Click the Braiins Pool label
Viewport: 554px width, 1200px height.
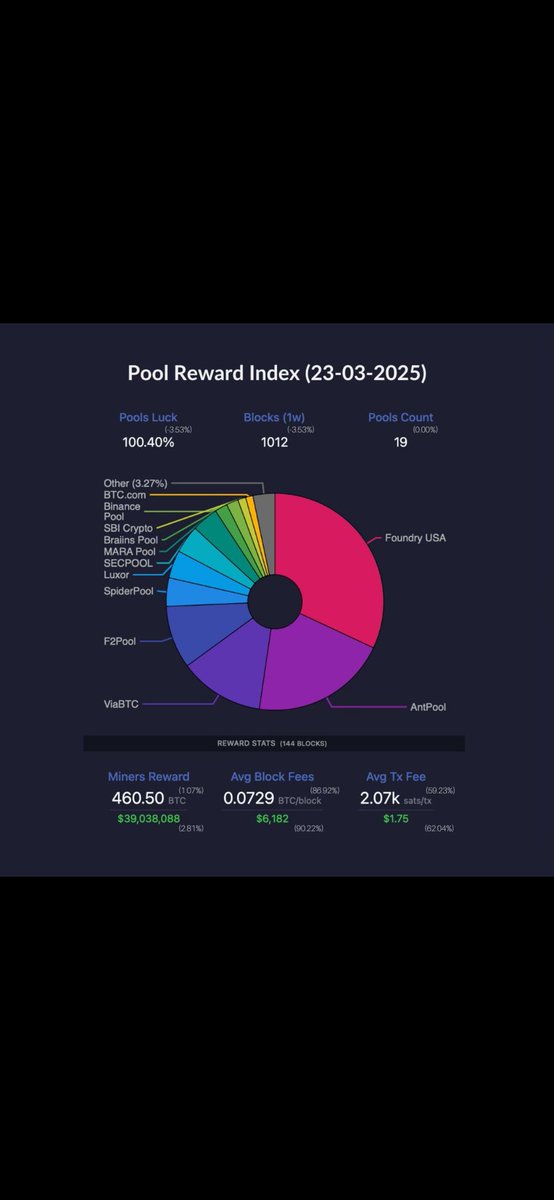pyautogui.click(x=130, y=540)
